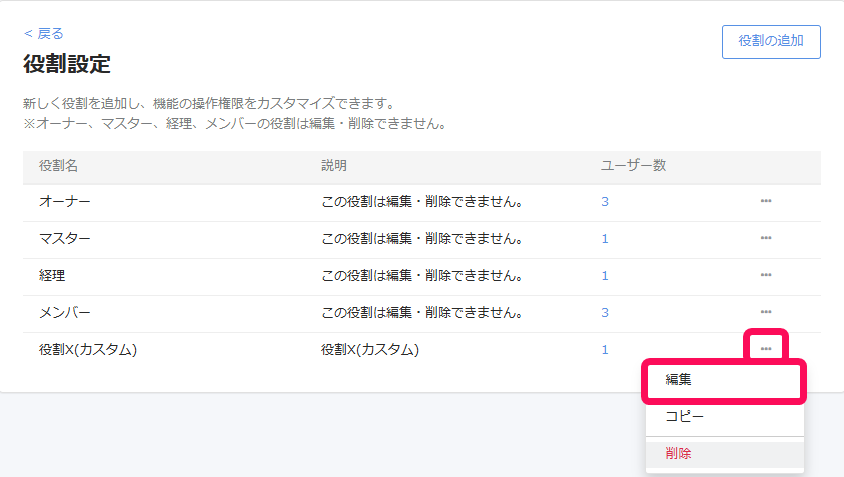
Task: Open user count 1 for 役割X(カスタム)
Action: point(605,349)
